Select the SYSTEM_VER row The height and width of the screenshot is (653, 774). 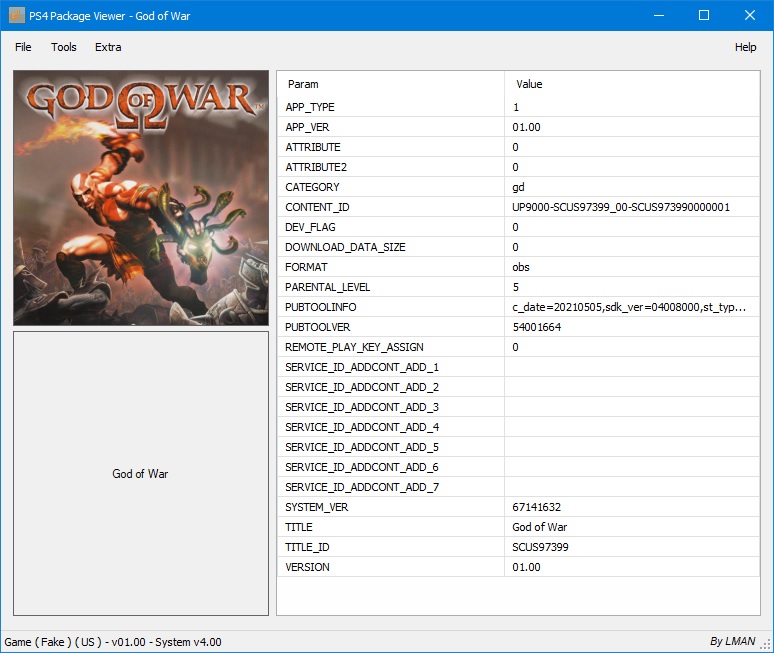[x=318, y=507]
